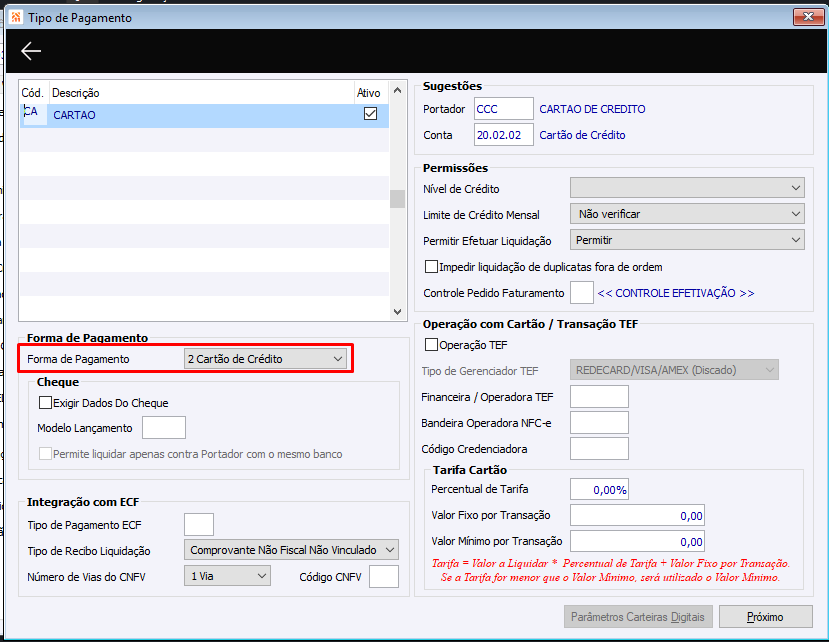The image size is (829, 642).
Task: Enable the Operação TEF checkbox
Action: tap(431, 345)
